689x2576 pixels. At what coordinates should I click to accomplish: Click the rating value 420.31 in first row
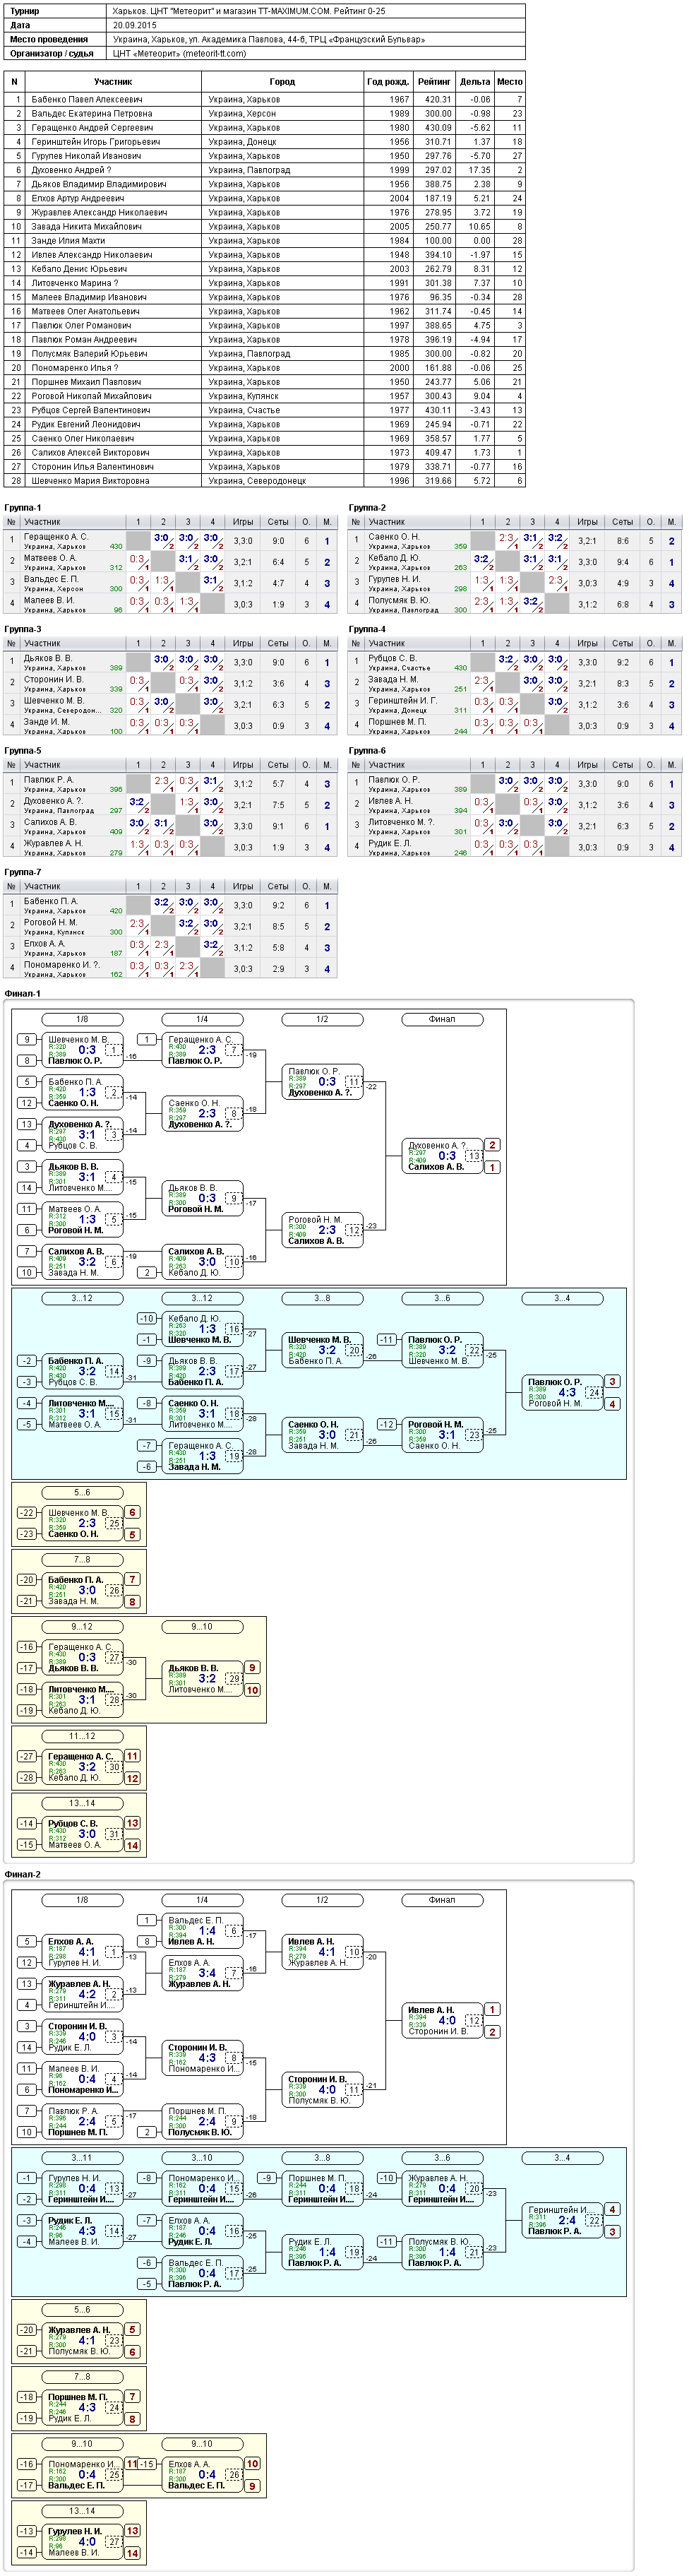tap(438, 100)
